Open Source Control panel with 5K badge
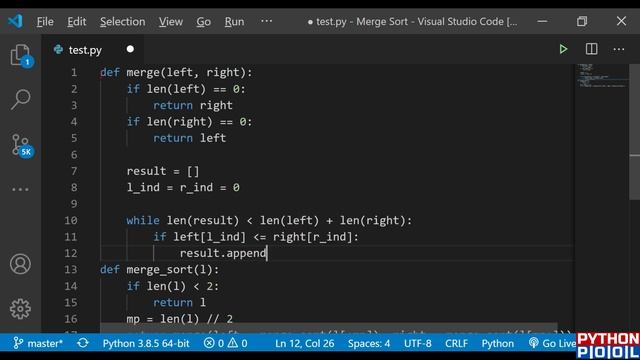This screenshot has height=360, width=640. pos(21,146)
